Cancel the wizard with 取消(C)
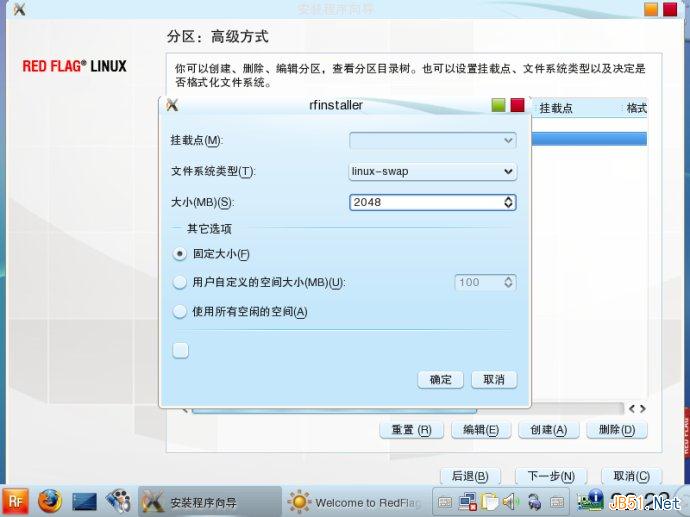Screen dimensions: 690x517 click(x=631, y=476)
